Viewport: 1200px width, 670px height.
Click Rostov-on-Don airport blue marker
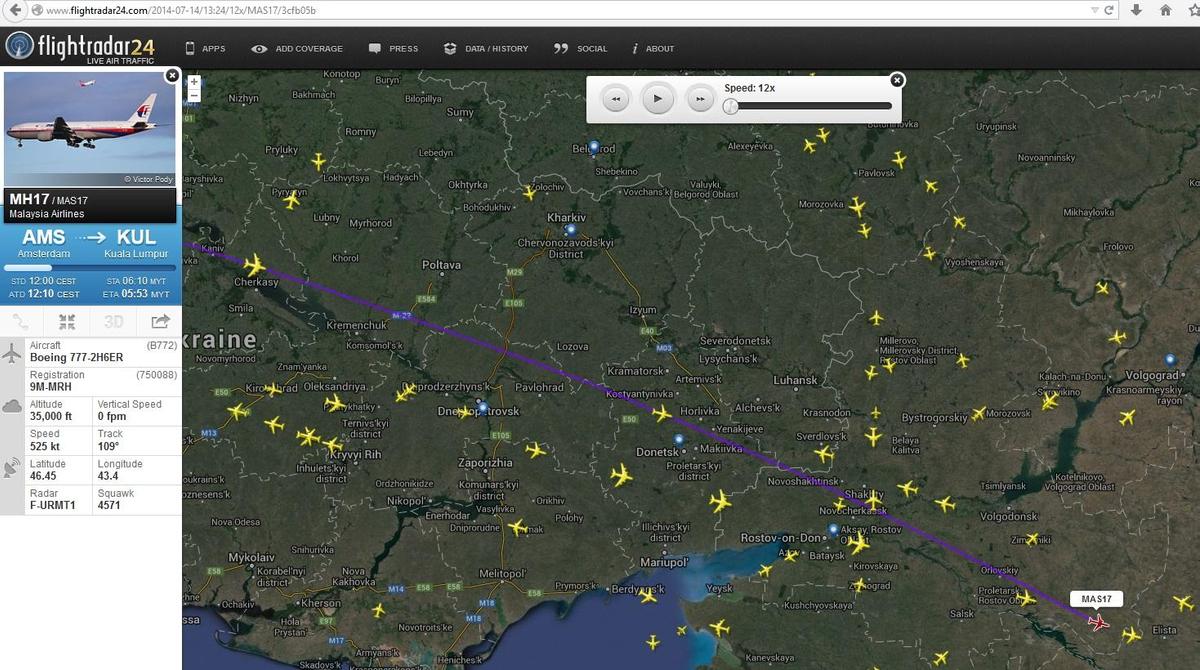[833, 529]
